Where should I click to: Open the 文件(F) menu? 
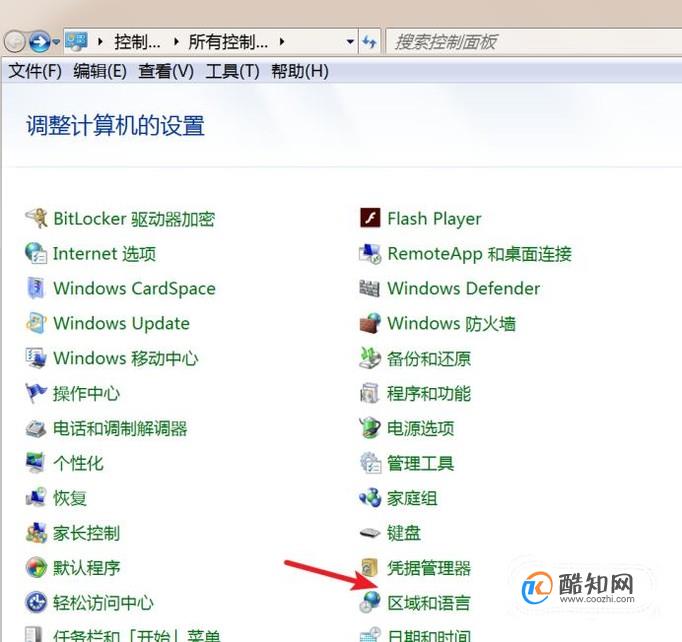(35, 71)
